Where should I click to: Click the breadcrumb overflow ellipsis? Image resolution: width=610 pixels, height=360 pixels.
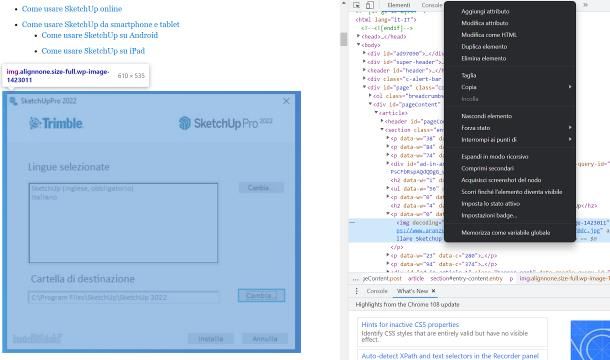(355, 279)
